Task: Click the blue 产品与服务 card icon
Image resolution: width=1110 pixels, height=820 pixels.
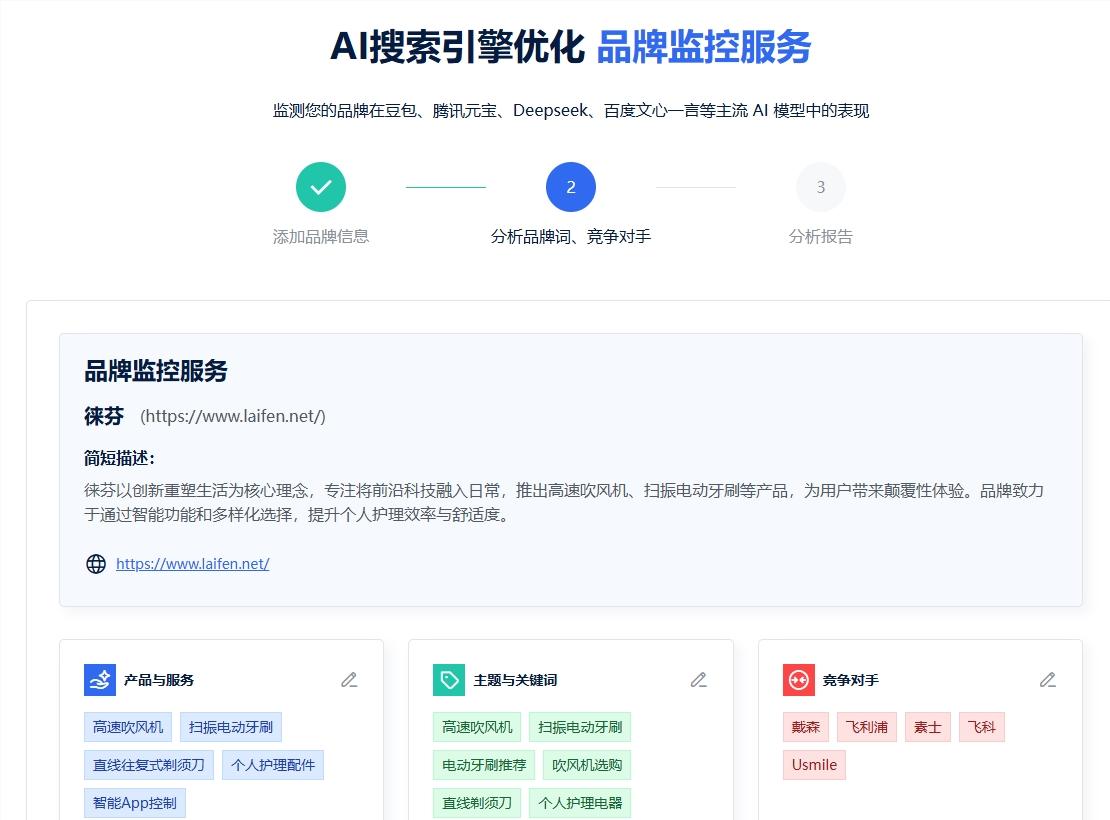Action: [100, 680]
